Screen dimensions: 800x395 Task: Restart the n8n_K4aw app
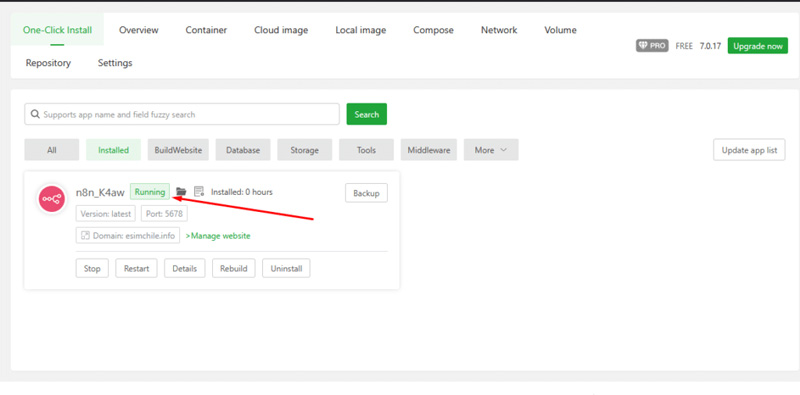(136, 268)
